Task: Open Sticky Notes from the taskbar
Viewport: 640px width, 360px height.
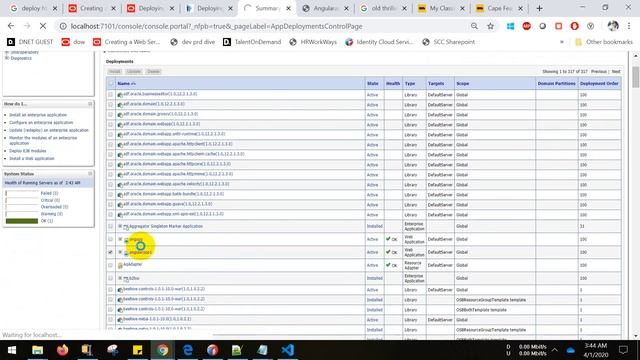Action: (138, 350)
